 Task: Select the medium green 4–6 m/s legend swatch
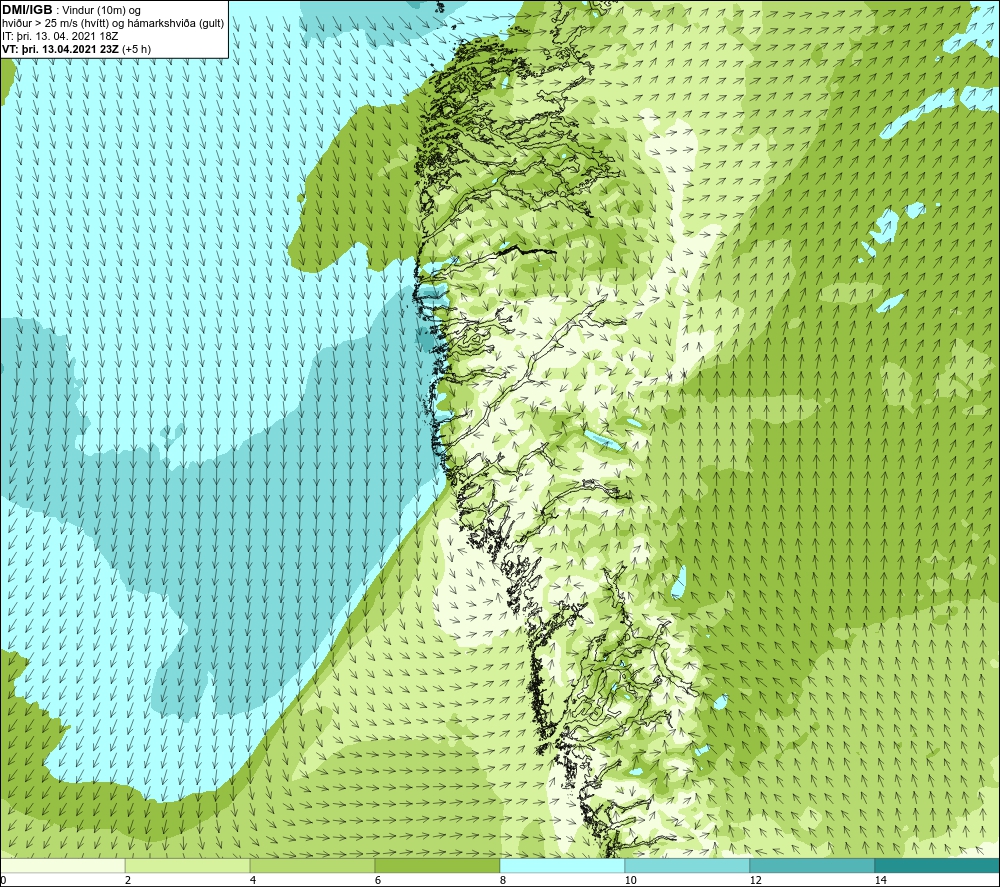pos(312,865)
